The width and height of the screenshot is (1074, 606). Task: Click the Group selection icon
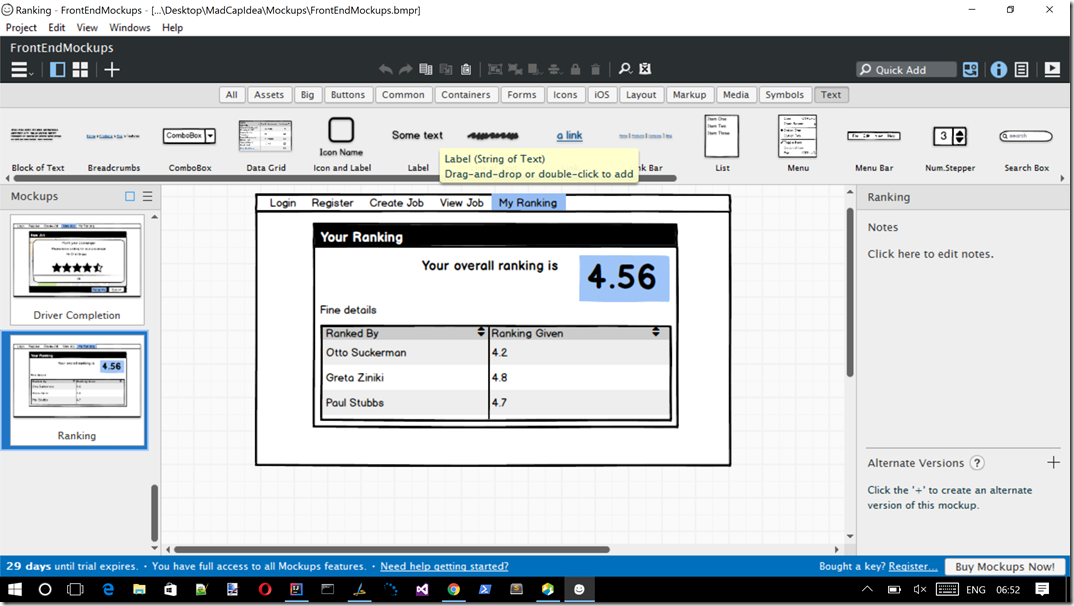coord(495,69)
